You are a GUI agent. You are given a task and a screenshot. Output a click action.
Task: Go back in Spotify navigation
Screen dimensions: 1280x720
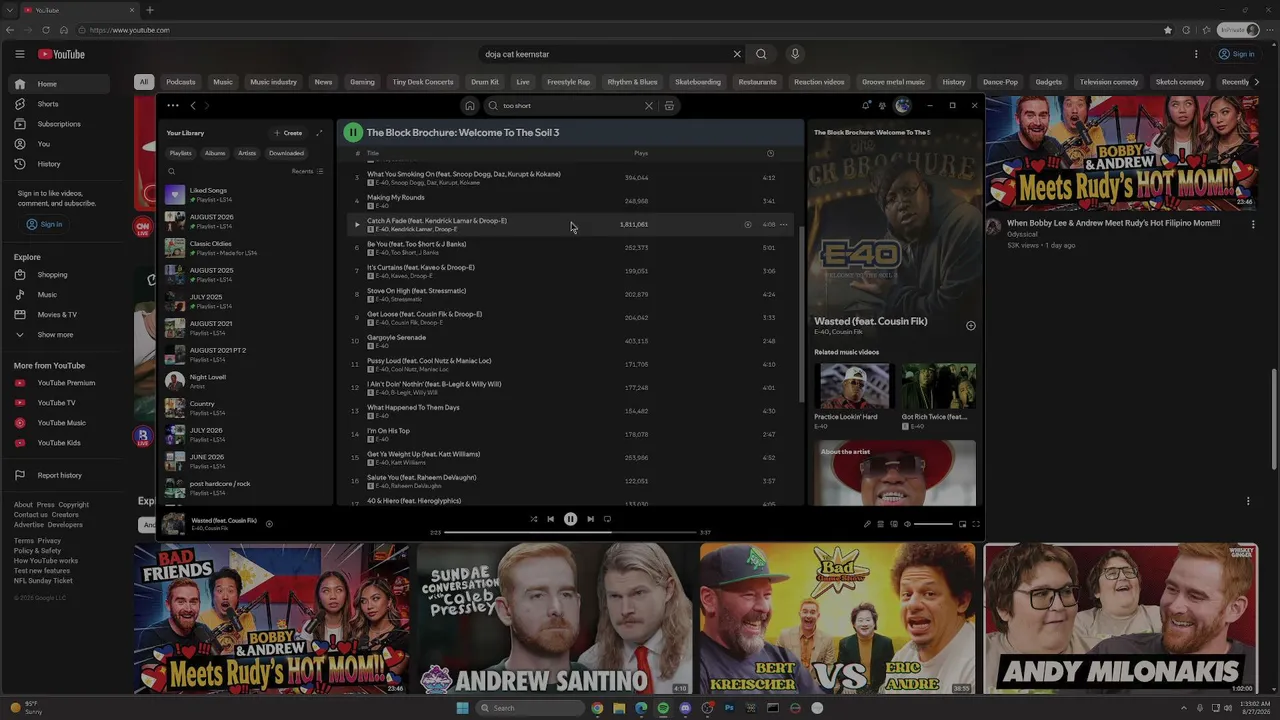tap(193, 105)
